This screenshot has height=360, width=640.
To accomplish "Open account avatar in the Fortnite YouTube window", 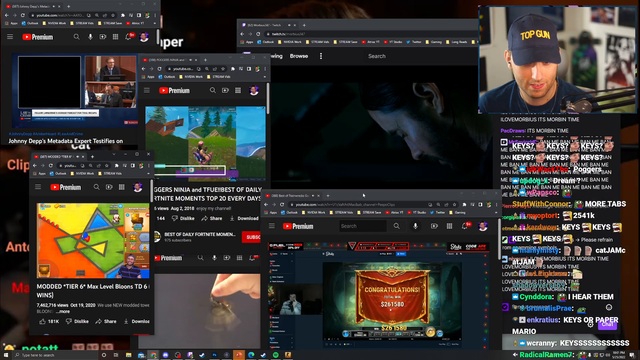I will 254,90.
